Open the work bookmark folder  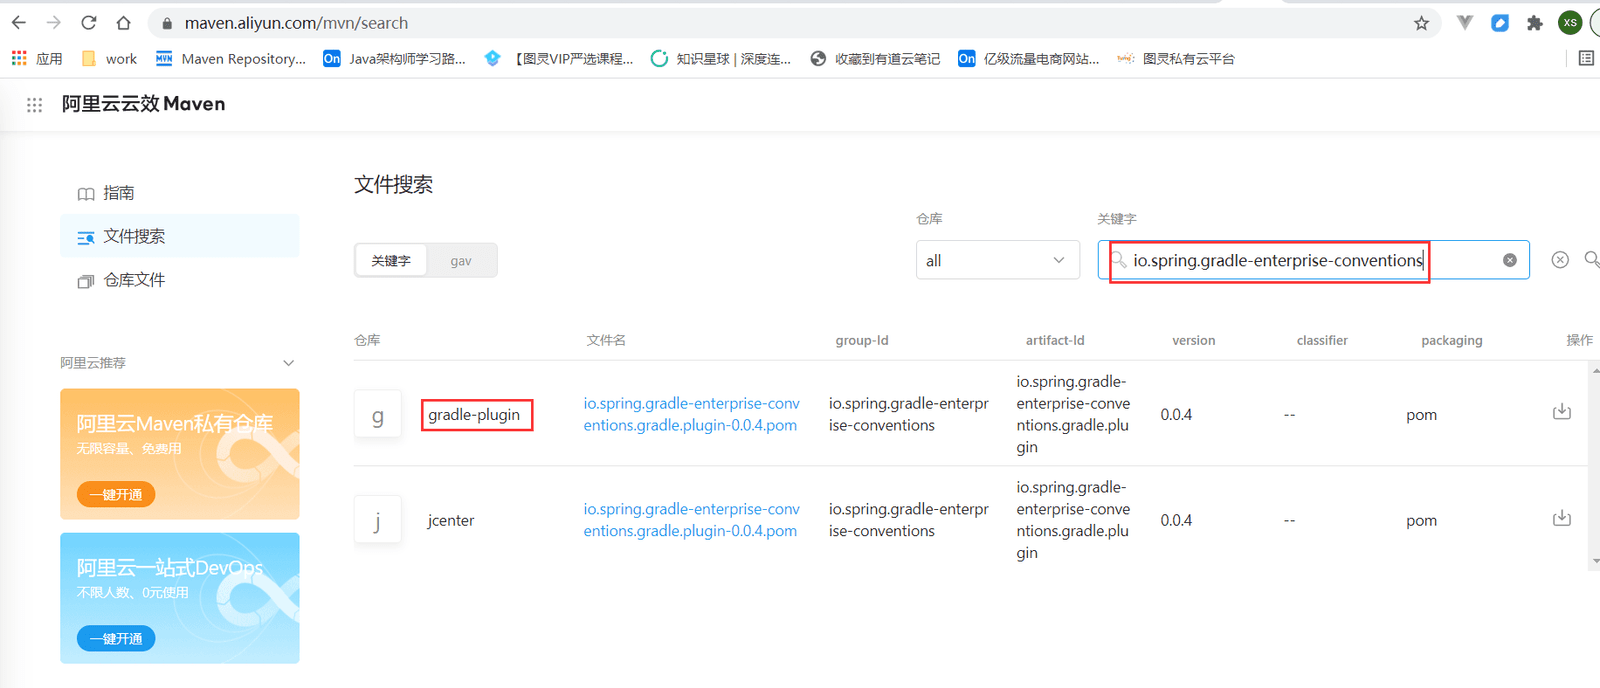click(x=109, y=59)
